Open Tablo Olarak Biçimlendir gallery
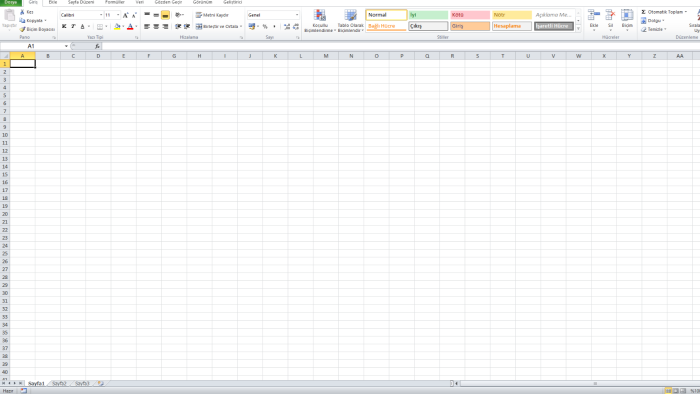This screenshot has width=700, height=394. 350,21
